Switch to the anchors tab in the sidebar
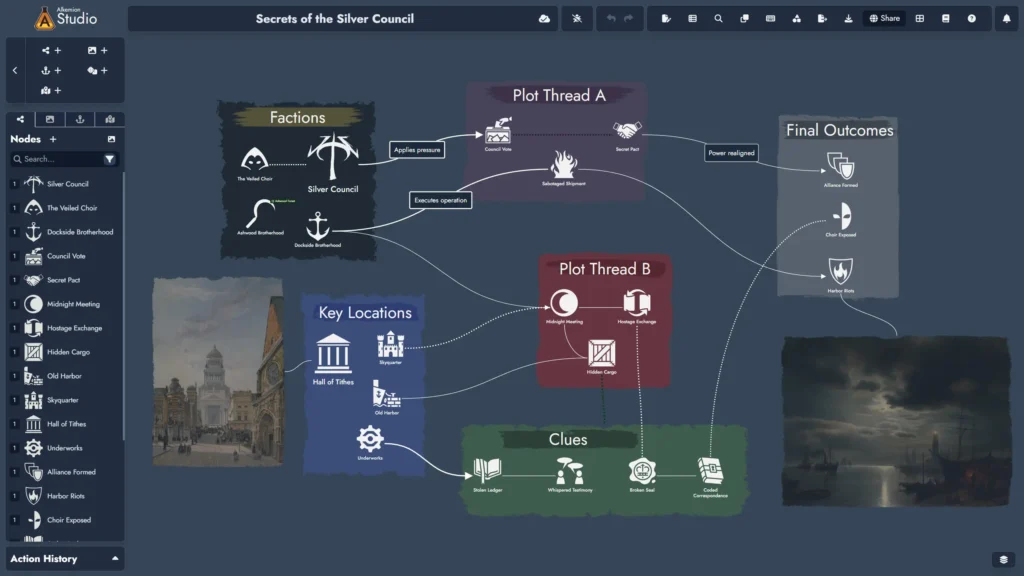The width and height of the screenshot is (1024, 576). click(x=80, y=118)
